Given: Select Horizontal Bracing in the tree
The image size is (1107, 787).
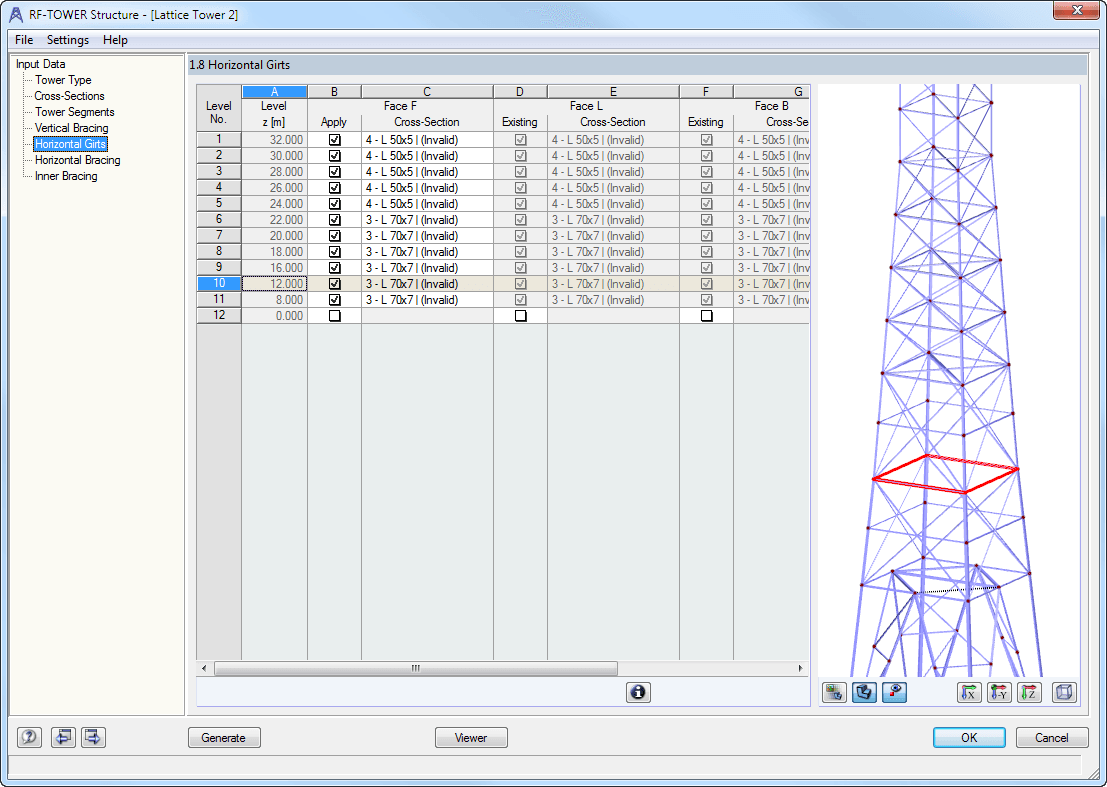Looking at the screenshot, I should pyautogui.click(x=78, y=160).
